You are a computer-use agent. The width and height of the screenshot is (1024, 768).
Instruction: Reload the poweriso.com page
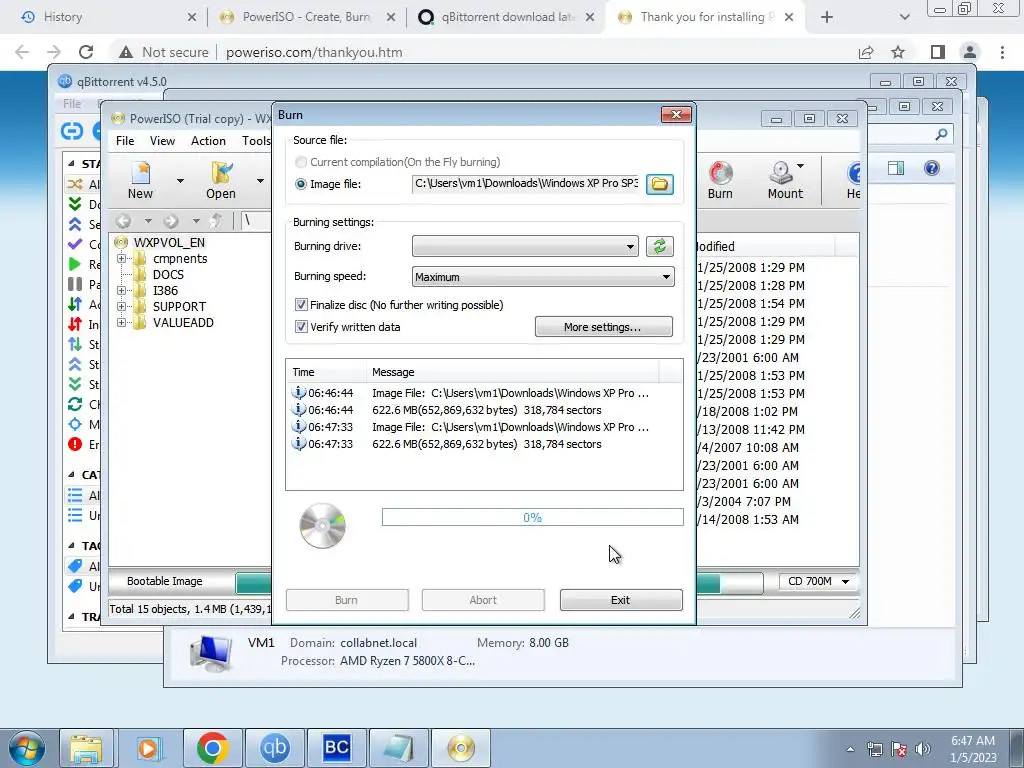[86, 52]
